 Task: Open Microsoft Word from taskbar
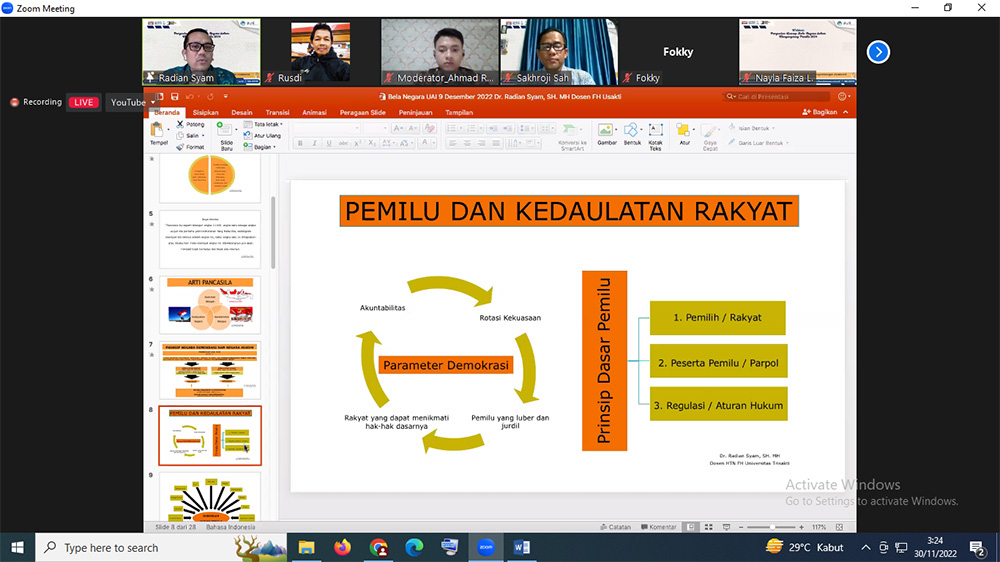click(522, 547)
